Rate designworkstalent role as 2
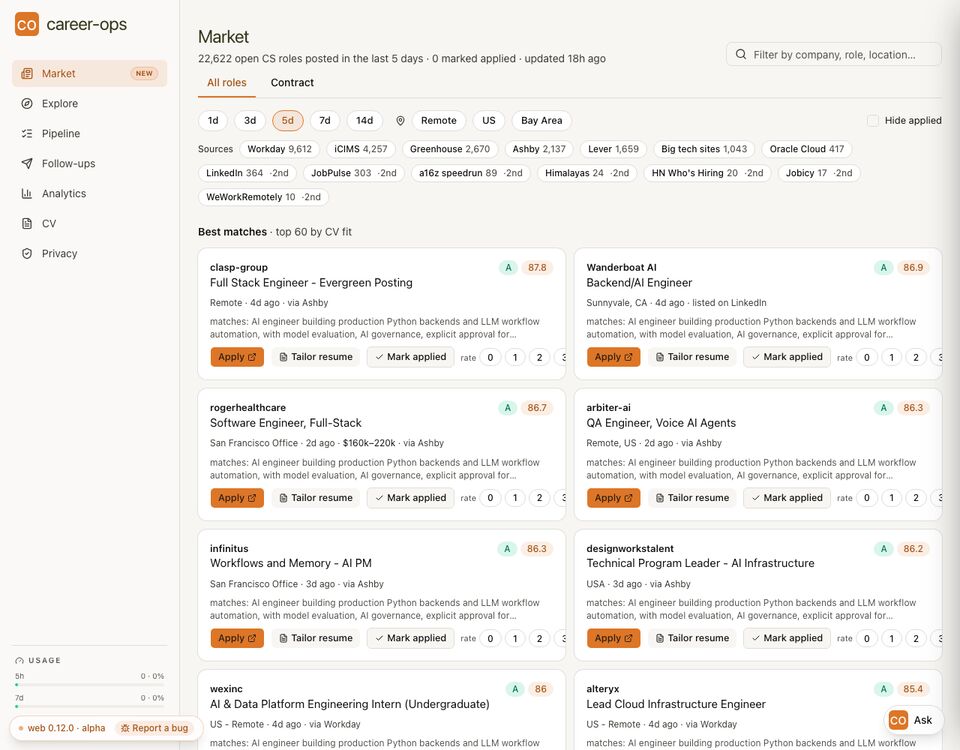The image size is (960, 750). click(916, 639)
